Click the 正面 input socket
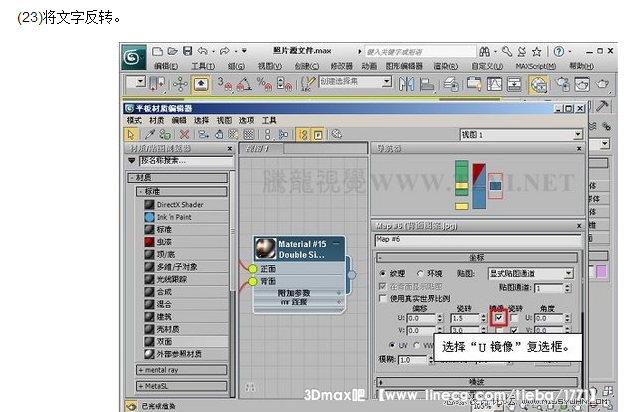This screenshot has width=625, height=412. point(252,269)
